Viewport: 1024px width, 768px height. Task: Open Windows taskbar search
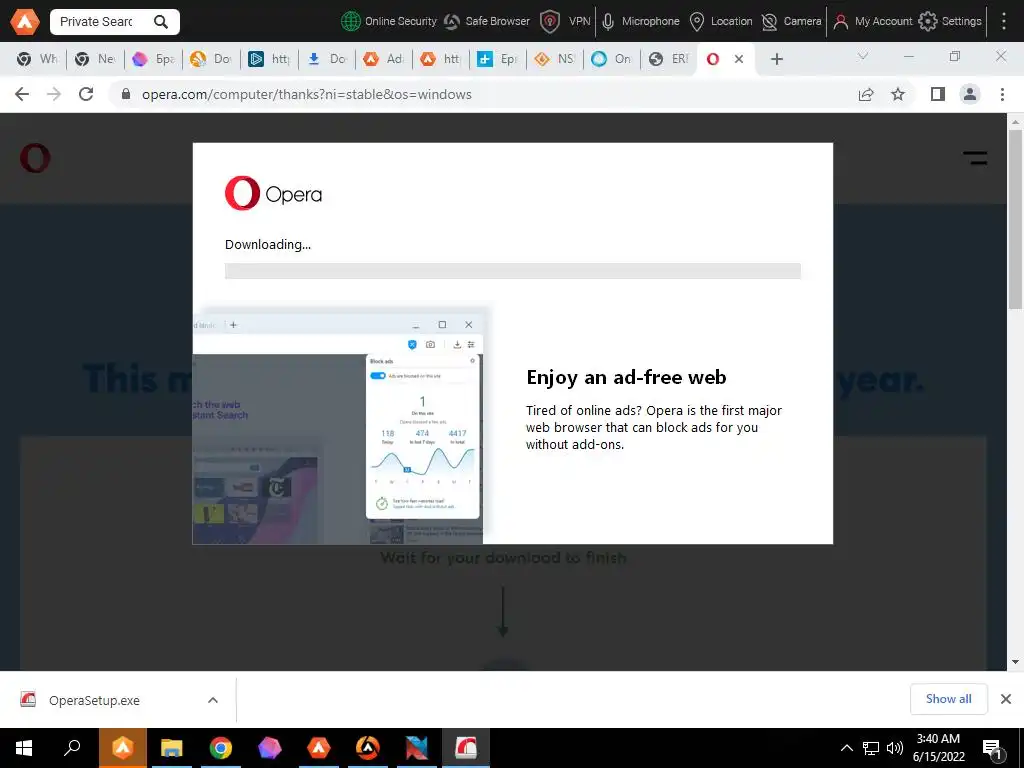[72, 748]
